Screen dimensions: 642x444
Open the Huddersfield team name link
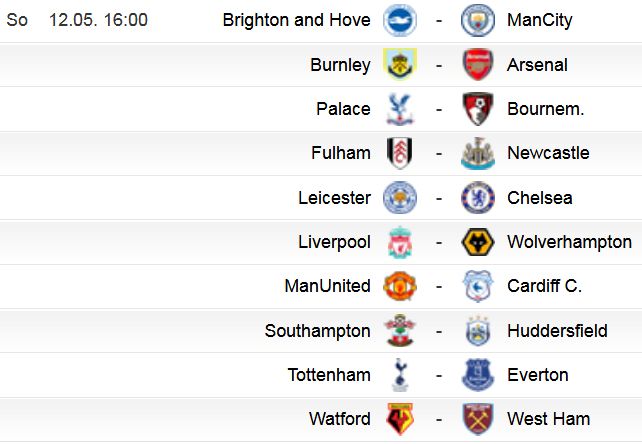coord(557,331)
